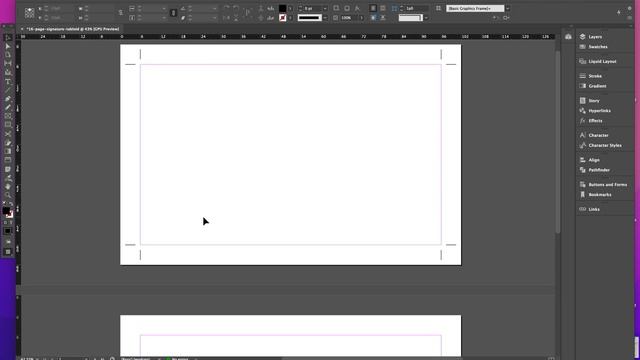Open the Character Styles panel
The height and width of the screenshot is (360, 640).
pos(605,145)
